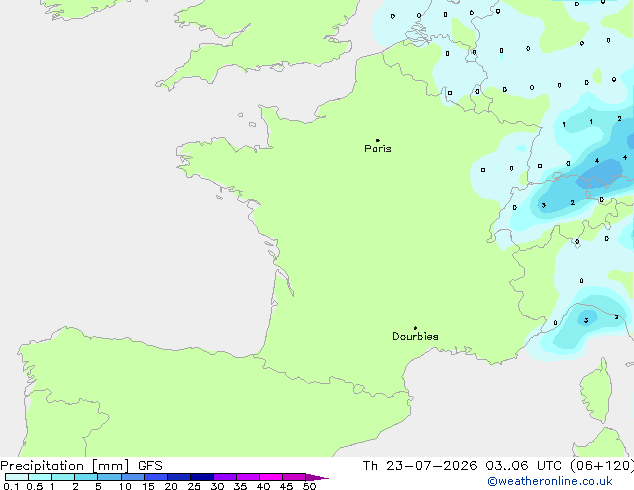The height and width of the screenshot is (490, 634).
Task: Click the '25' legend scale value
Action: pos(194,486)
